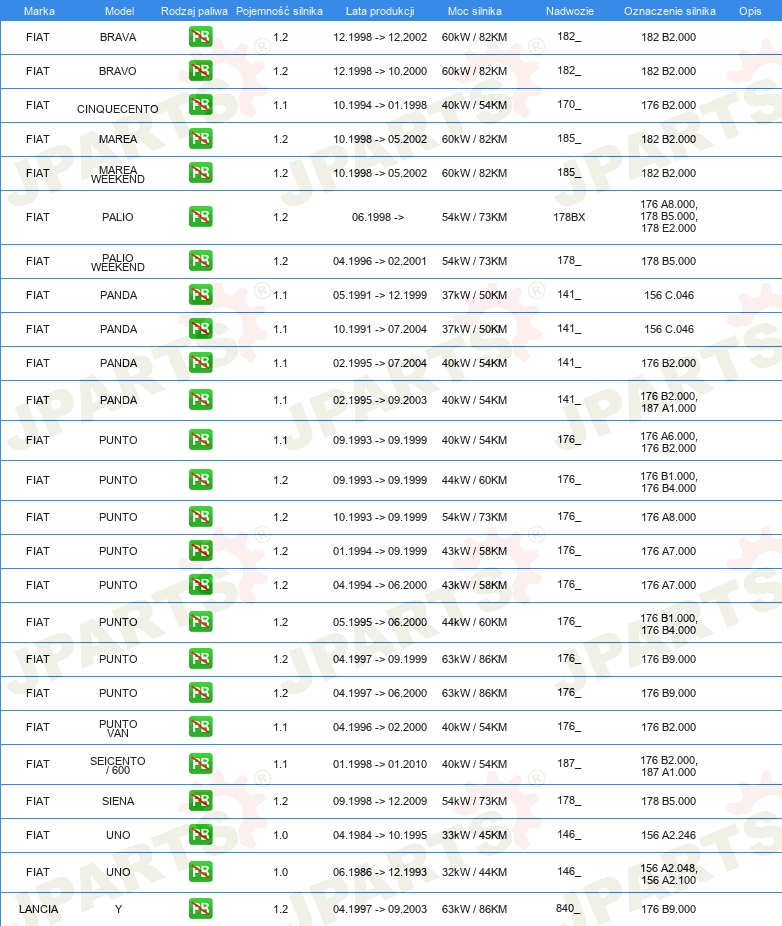Click the fuel icon in the UNO 33kW row
The image size is (782, 926).
pyautogui.click(x=201, y=835)
